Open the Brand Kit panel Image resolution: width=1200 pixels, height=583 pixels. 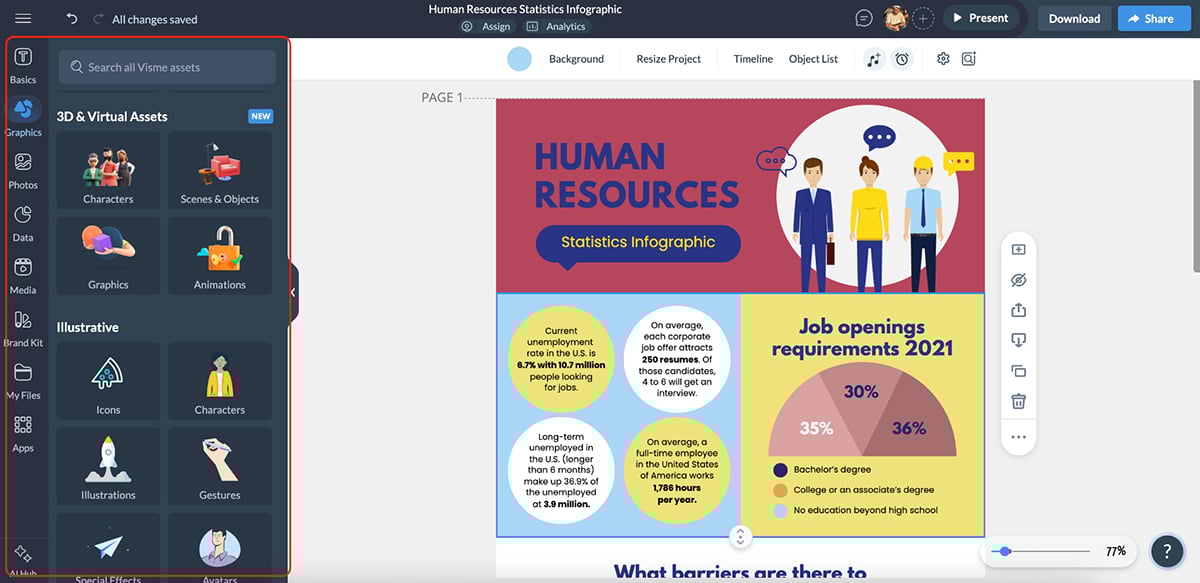(x=23, y=328)
